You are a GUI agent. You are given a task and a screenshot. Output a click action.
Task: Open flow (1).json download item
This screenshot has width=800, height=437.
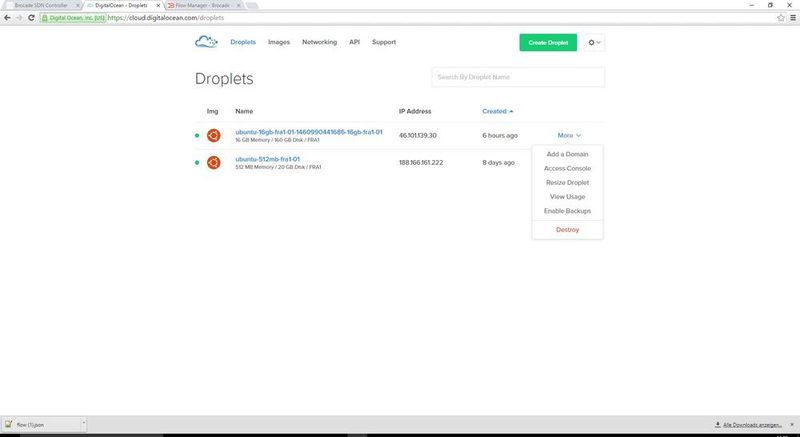click(41, 424)
